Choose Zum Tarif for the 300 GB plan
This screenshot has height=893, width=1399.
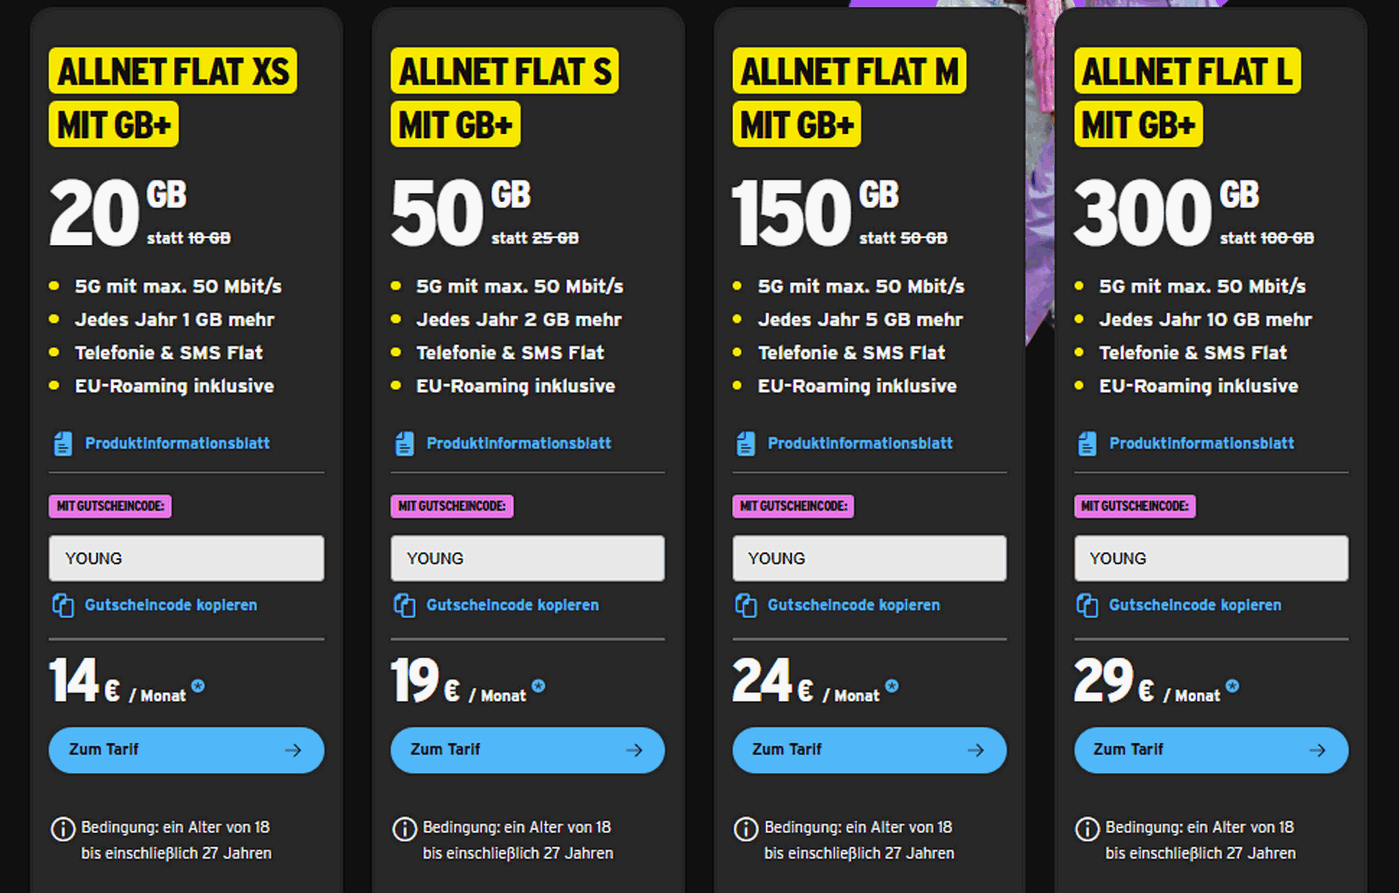click(x=1211, y=750)
